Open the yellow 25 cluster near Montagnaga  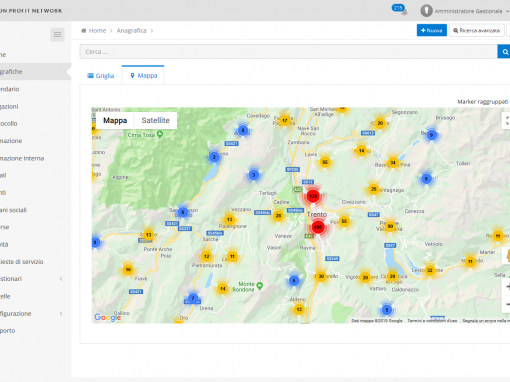[x=374, y=189]
